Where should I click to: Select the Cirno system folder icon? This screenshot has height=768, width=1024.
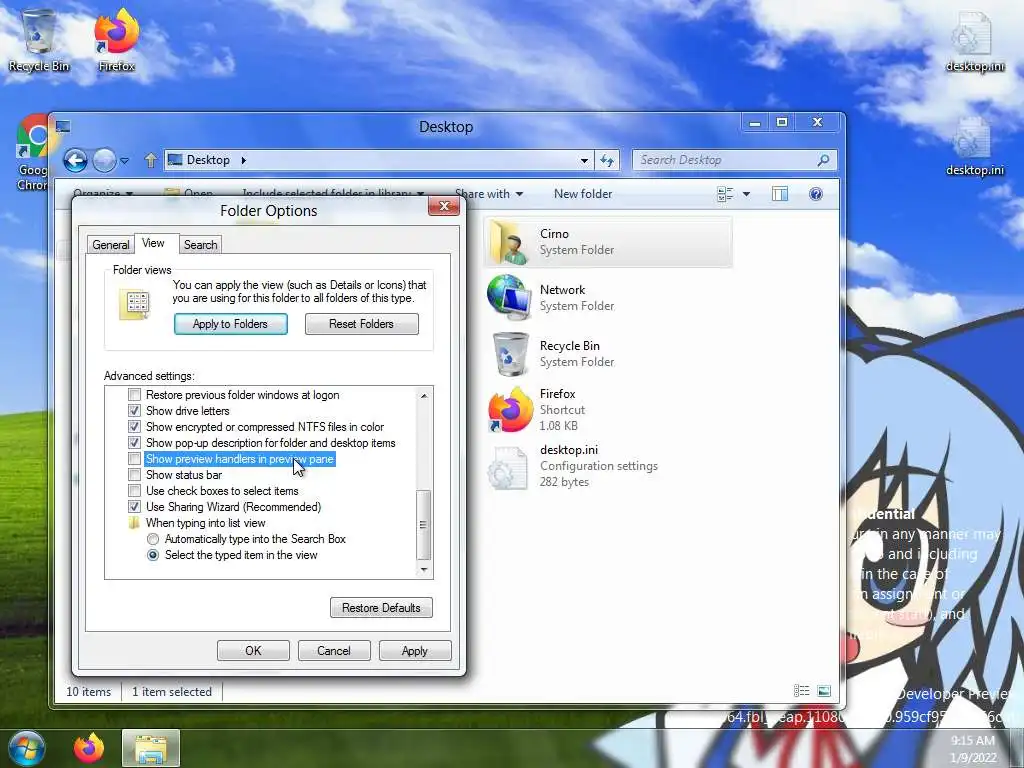[x=509, y=242]
